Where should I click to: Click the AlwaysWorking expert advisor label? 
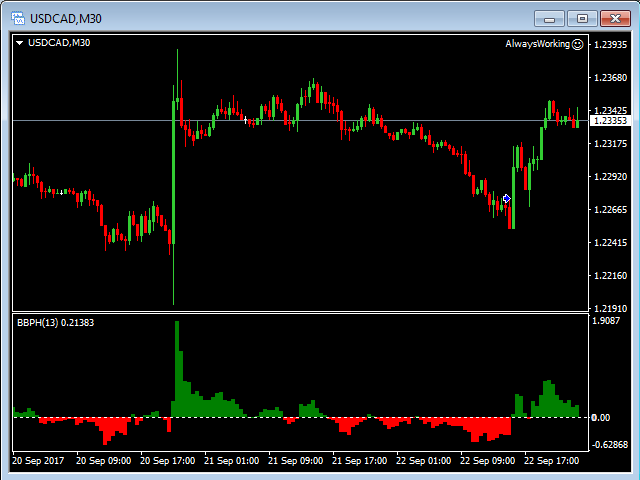click(537, 44)
